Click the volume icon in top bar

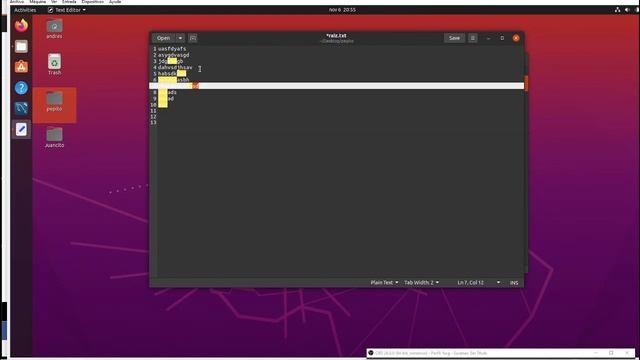[x=627, y=10]
